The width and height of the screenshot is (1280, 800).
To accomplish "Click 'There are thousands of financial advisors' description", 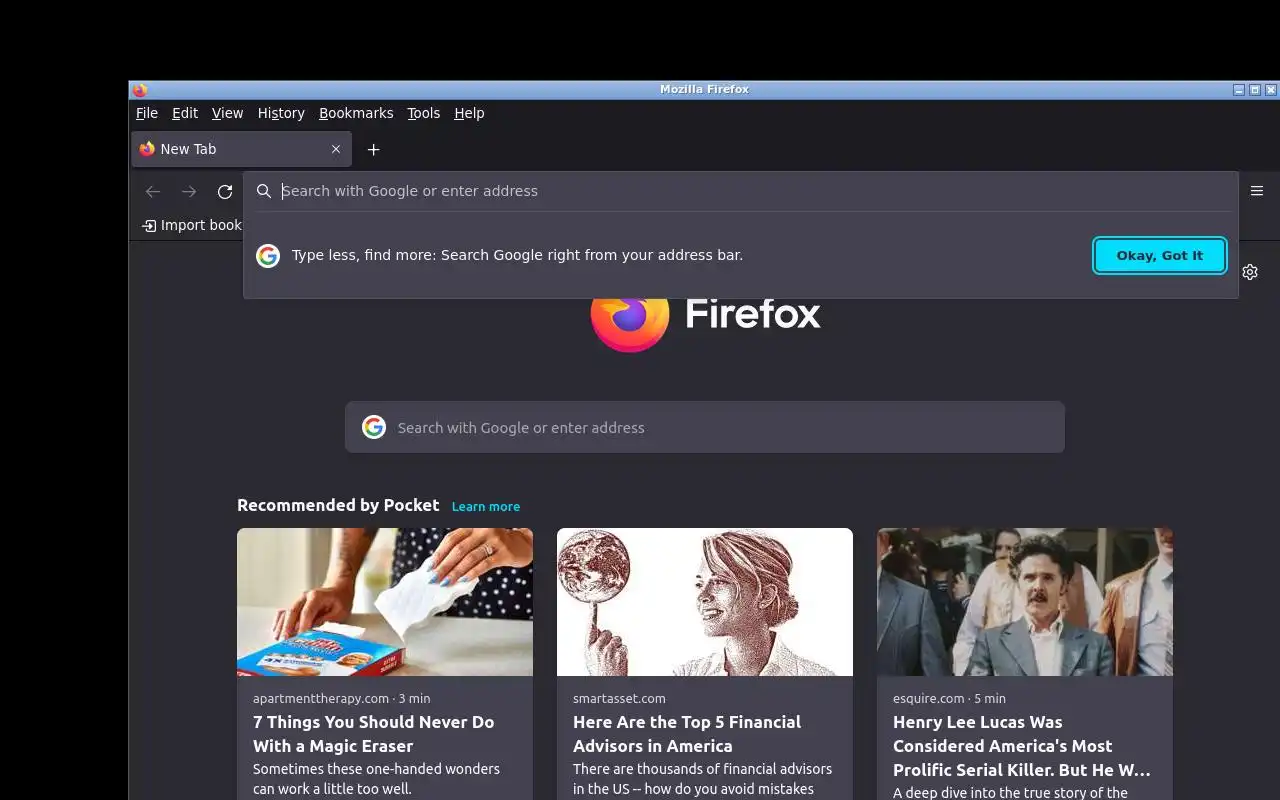I will click(x=702, y=779).
